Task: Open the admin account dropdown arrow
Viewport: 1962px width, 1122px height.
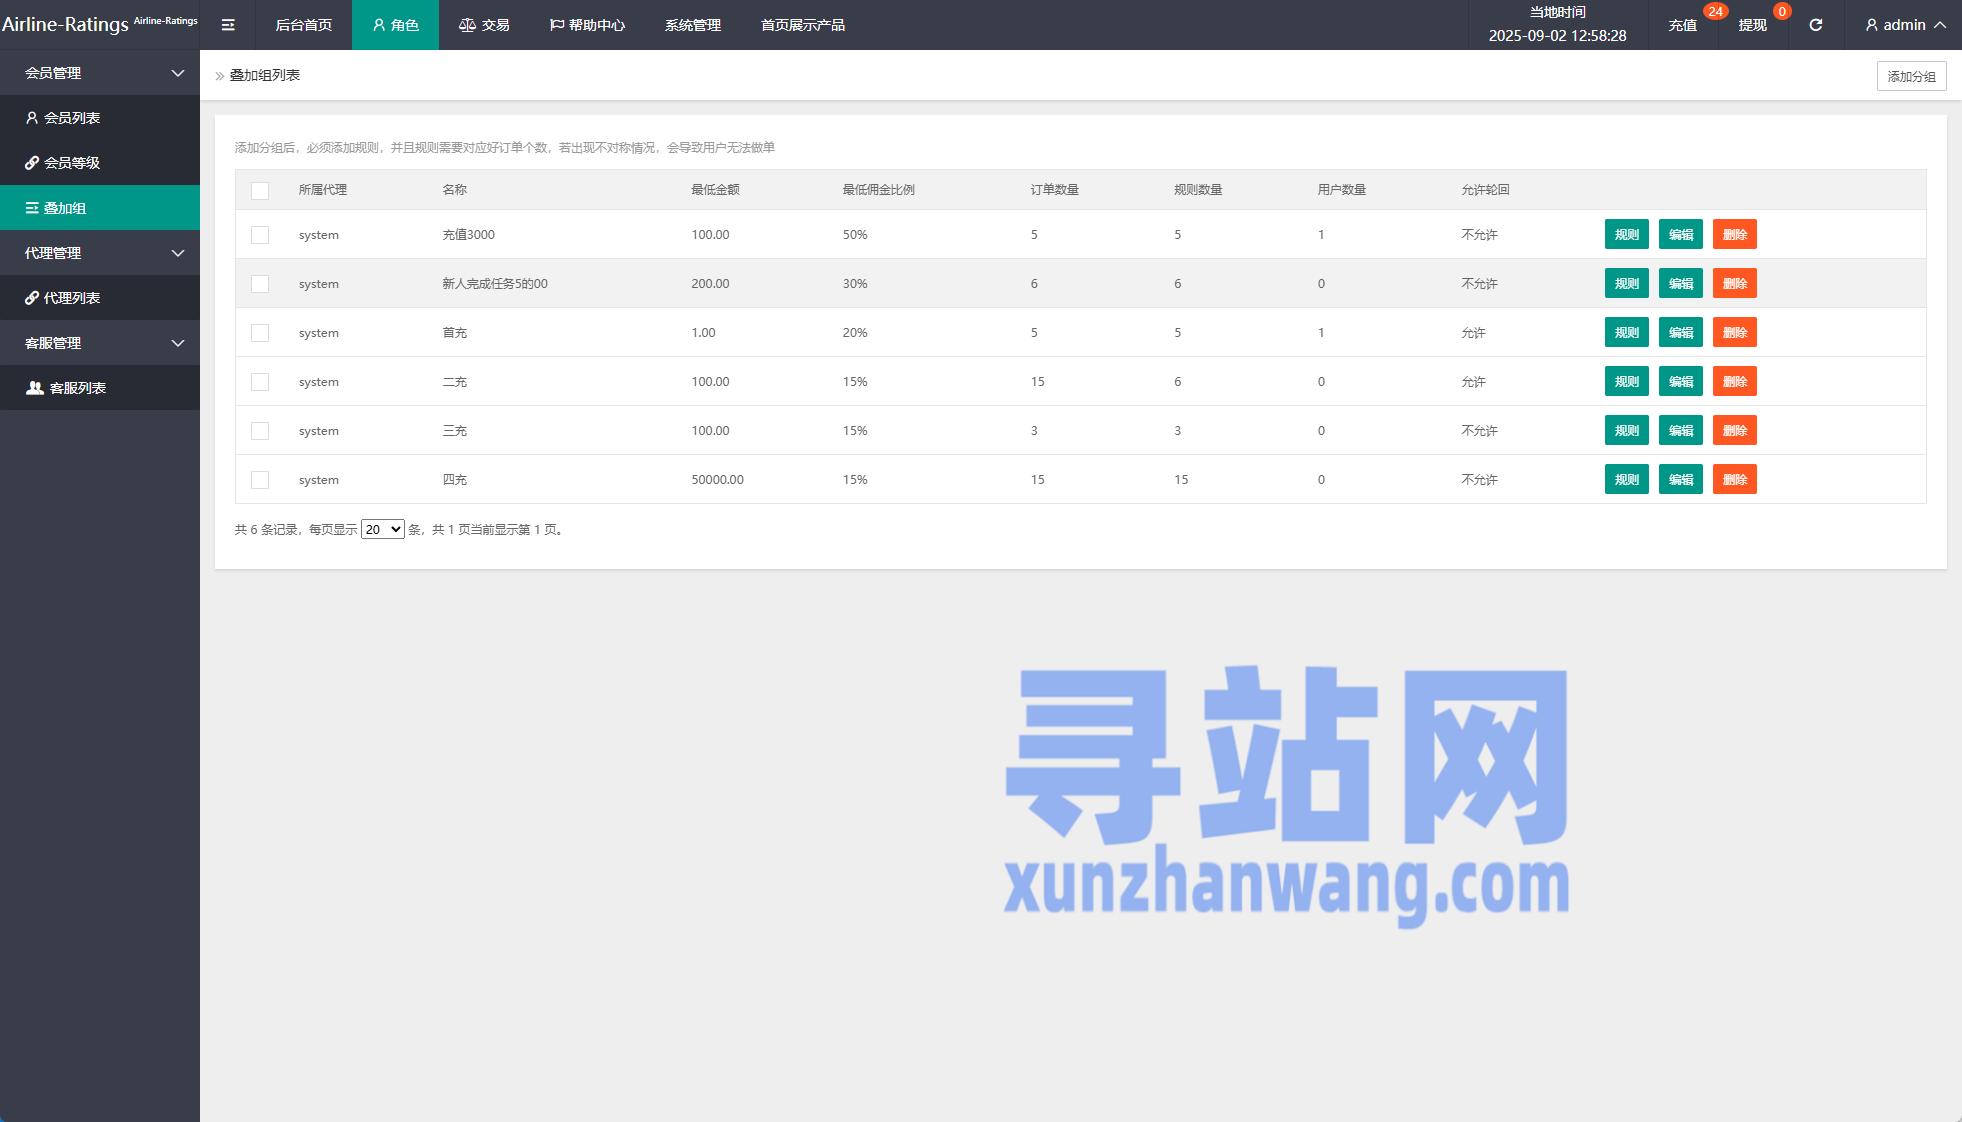Action: (x=1940, y=25)
